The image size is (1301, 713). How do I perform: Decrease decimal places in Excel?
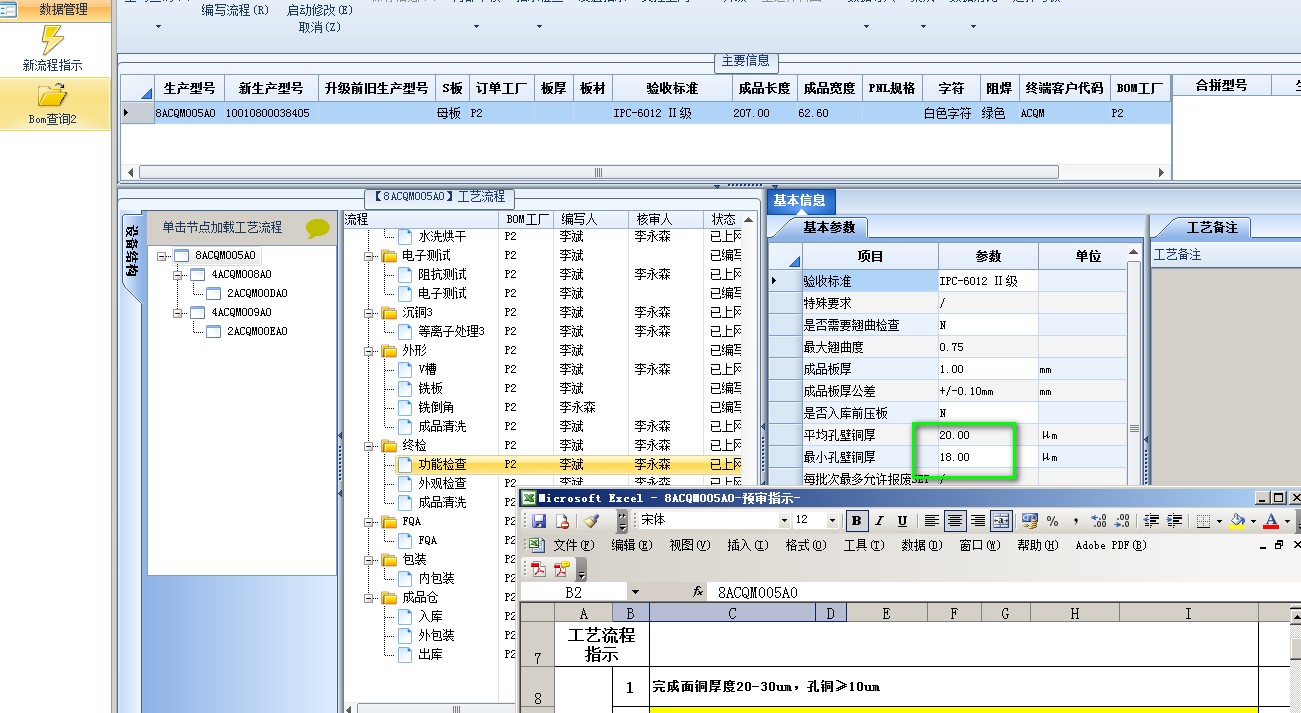coord(1121,521)
